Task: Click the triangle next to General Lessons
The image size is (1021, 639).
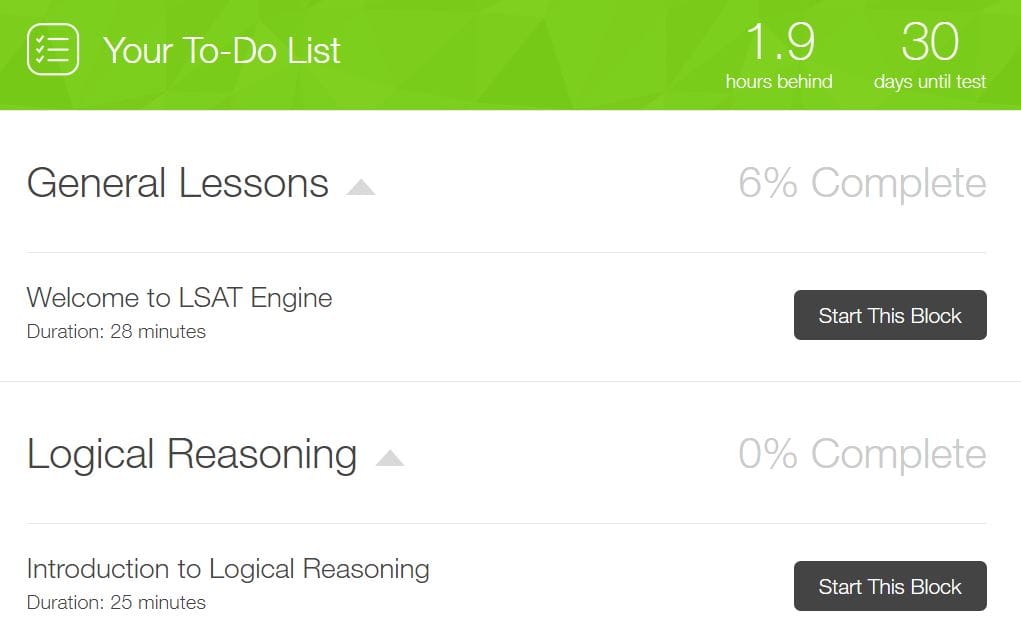Action: 362,186
